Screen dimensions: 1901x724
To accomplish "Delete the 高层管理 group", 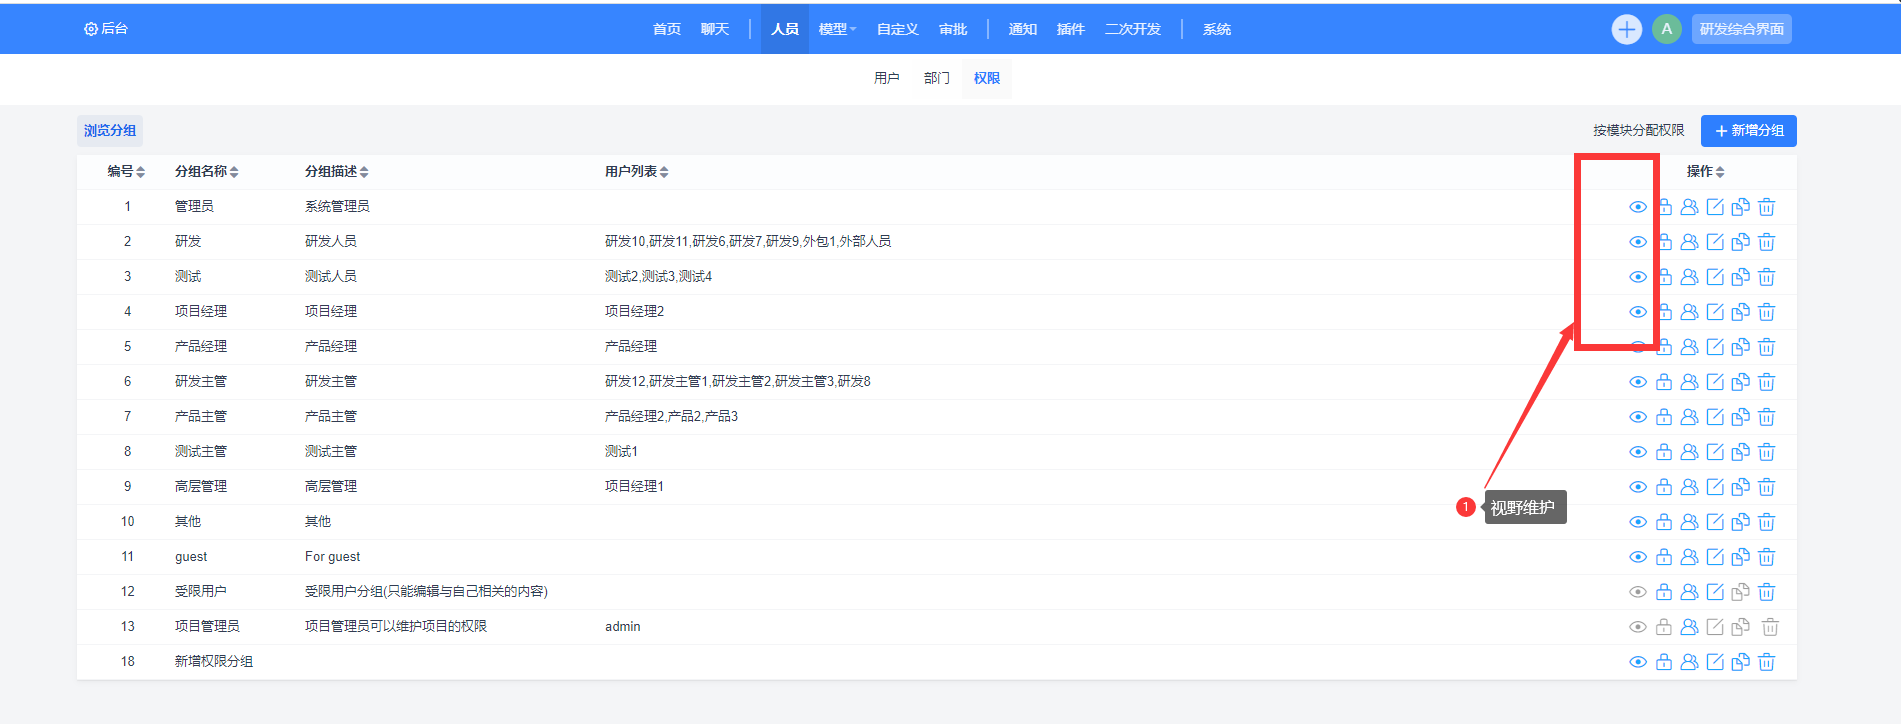I will point(1767,487).
